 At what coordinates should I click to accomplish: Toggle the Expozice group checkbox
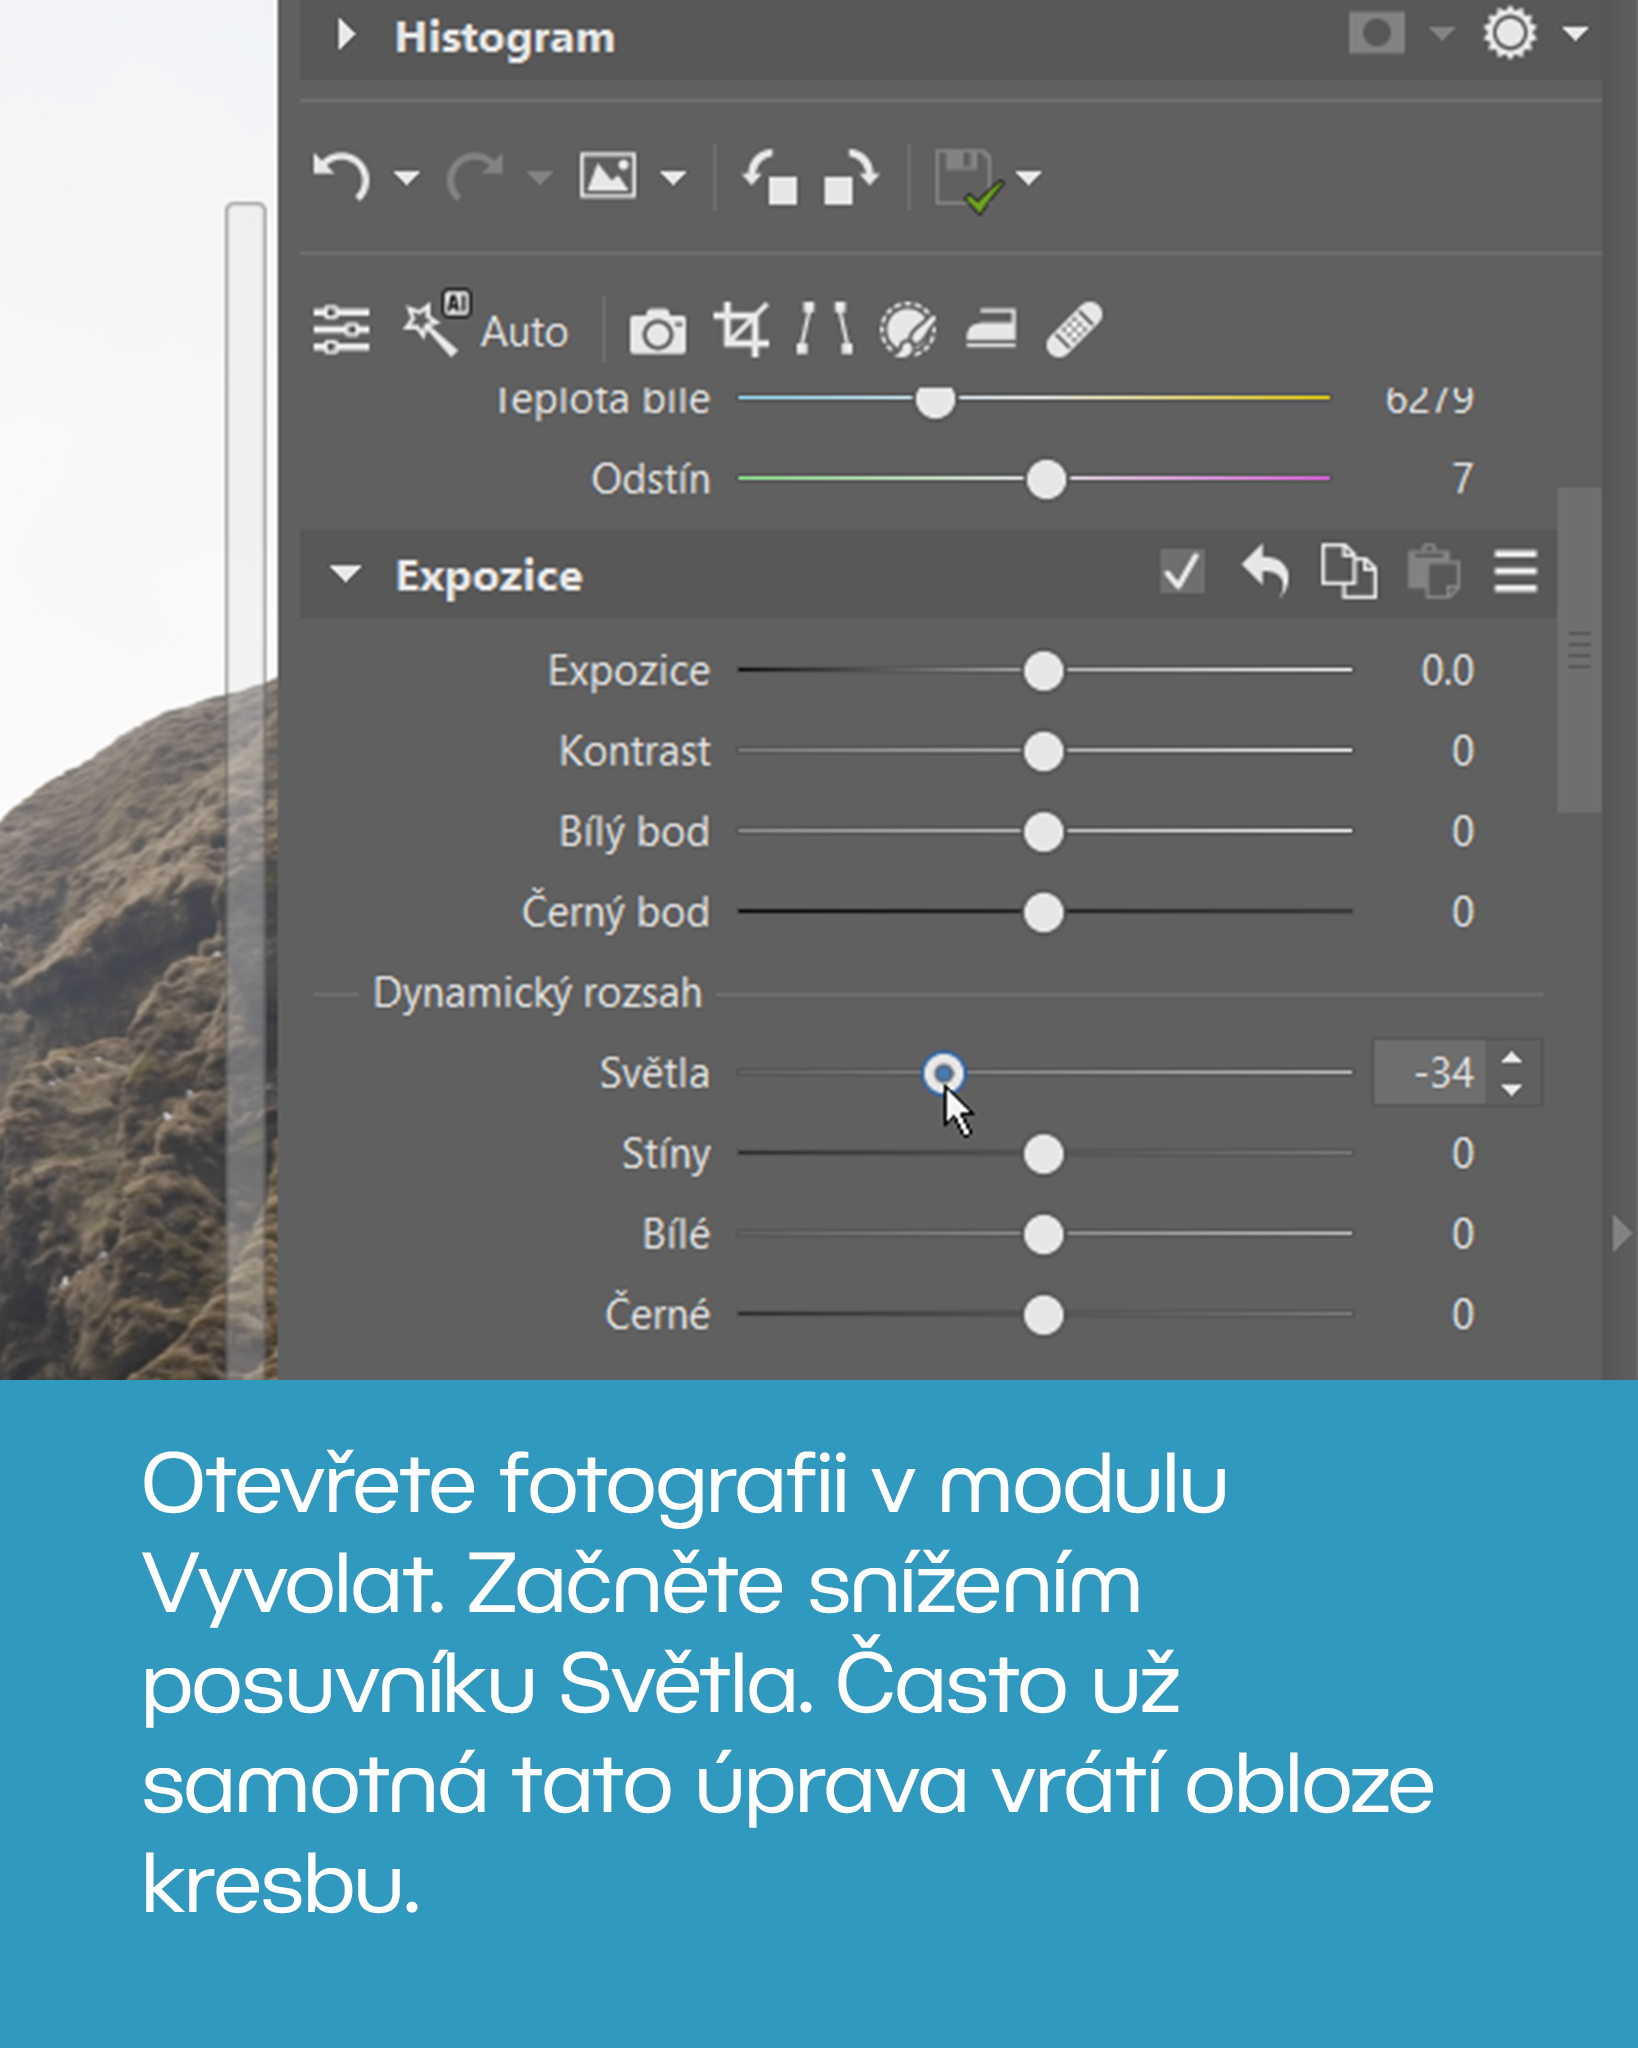(1182, 572)
